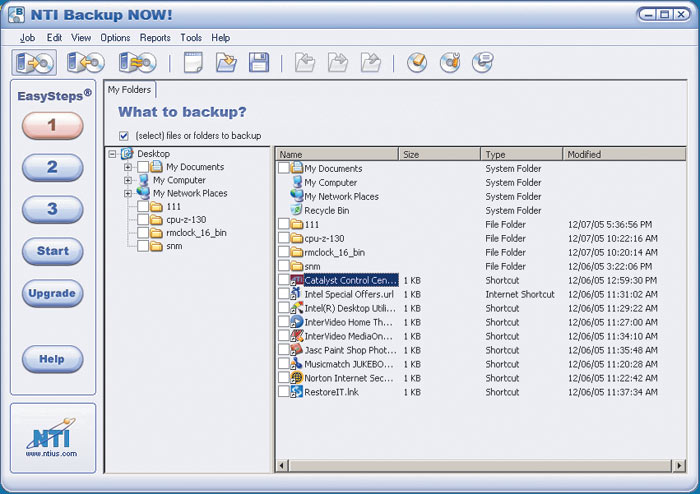The height and width of the screenshot is (494, 700).
Task: Check the My Documents box in the tree
Action: coord(143,167)
